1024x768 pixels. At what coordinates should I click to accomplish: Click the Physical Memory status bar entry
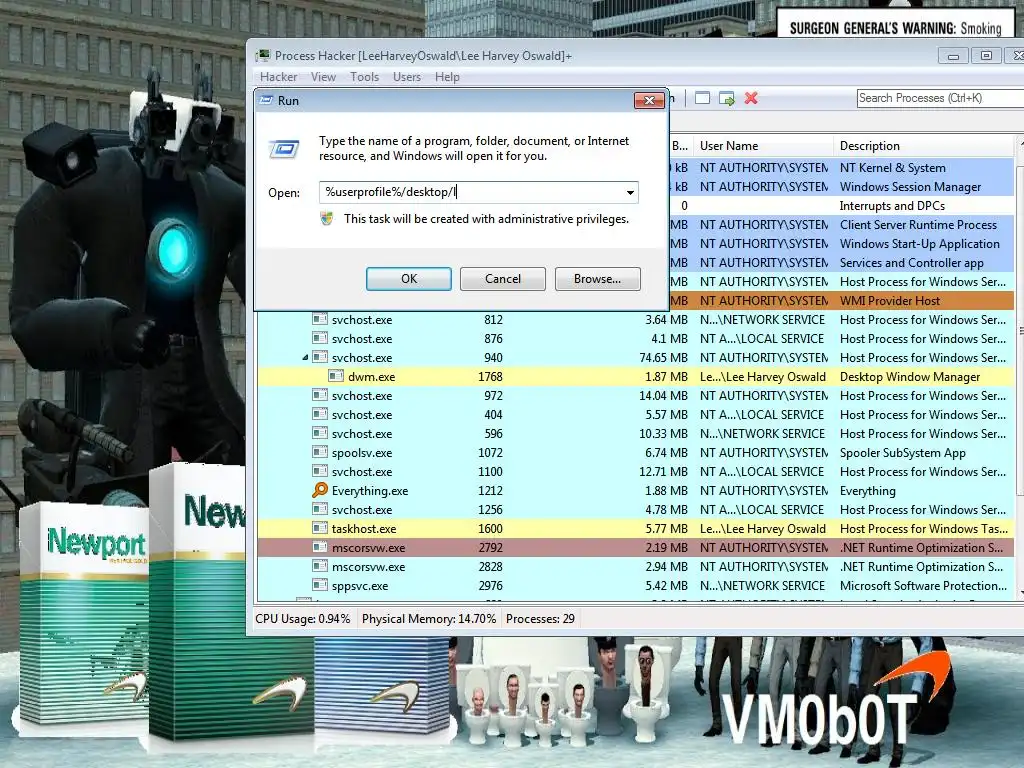coord(428,618)
